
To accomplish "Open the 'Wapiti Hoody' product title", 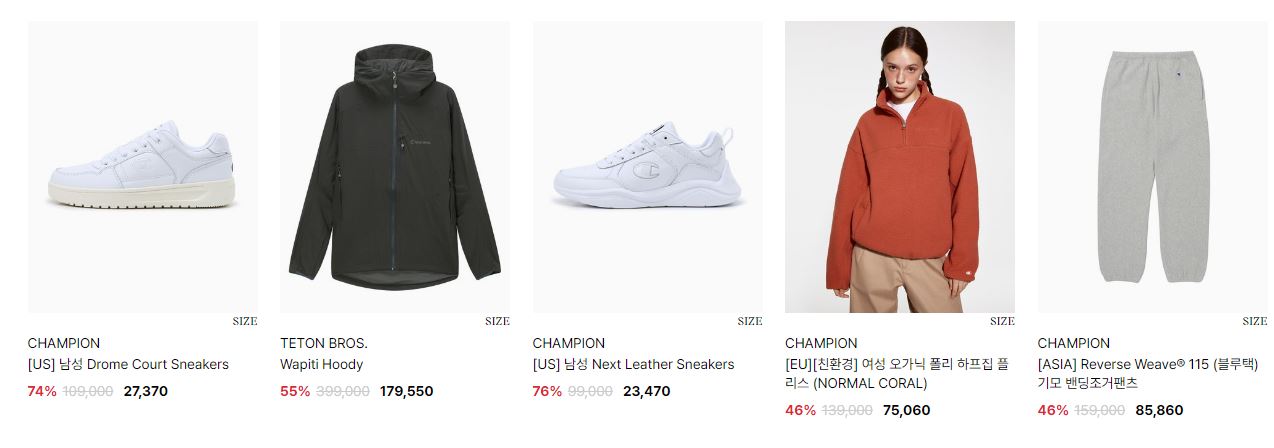I will (x=322, y=364).
